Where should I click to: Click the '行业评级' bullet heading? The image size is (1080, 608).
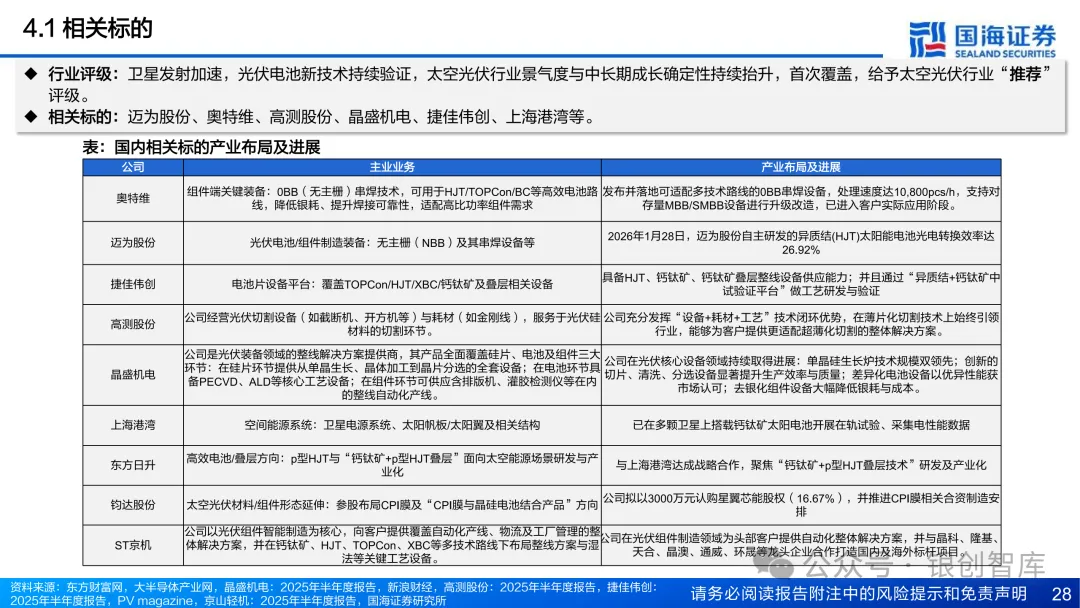point(83,74)
